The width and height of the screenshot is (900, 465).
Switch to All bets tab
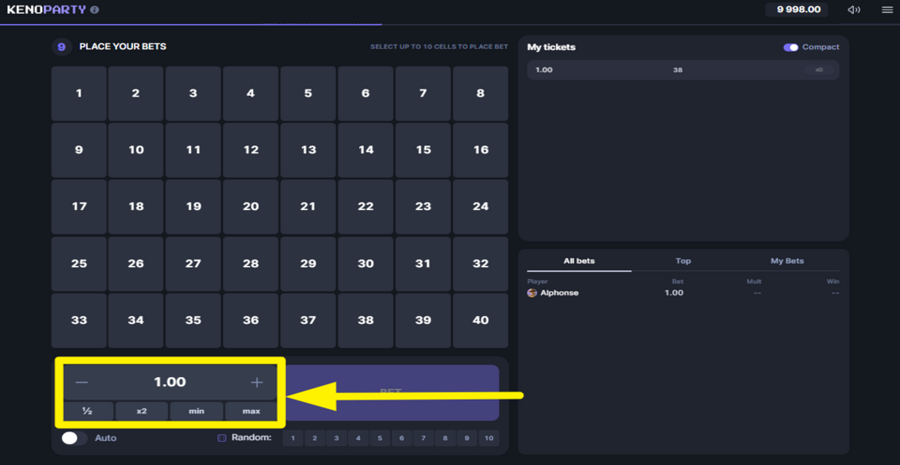tap(579, 261)
